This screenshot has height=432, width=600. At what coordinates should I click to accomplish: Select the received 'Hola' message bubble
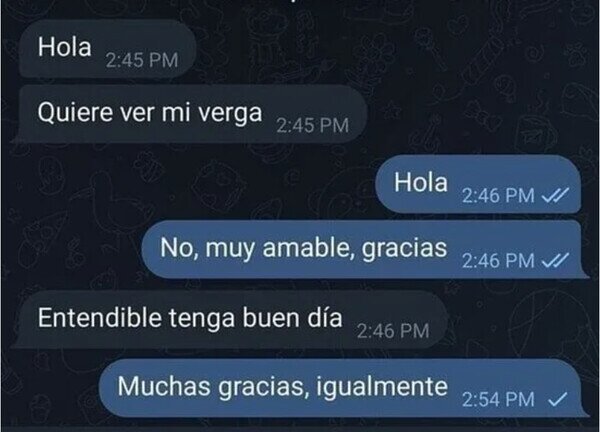tap(107, 49)
